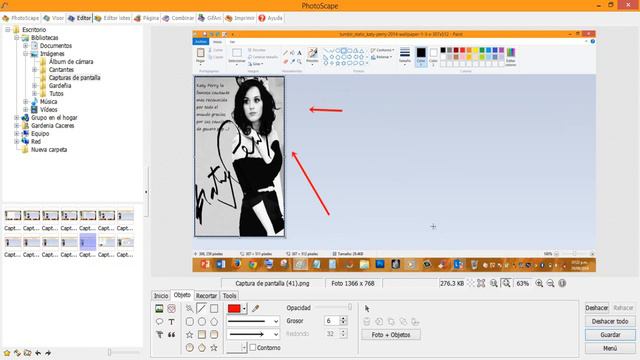Switch to the Inicio tab
Image resolution: width=640 pixels, height=360 pixels.
160,296
